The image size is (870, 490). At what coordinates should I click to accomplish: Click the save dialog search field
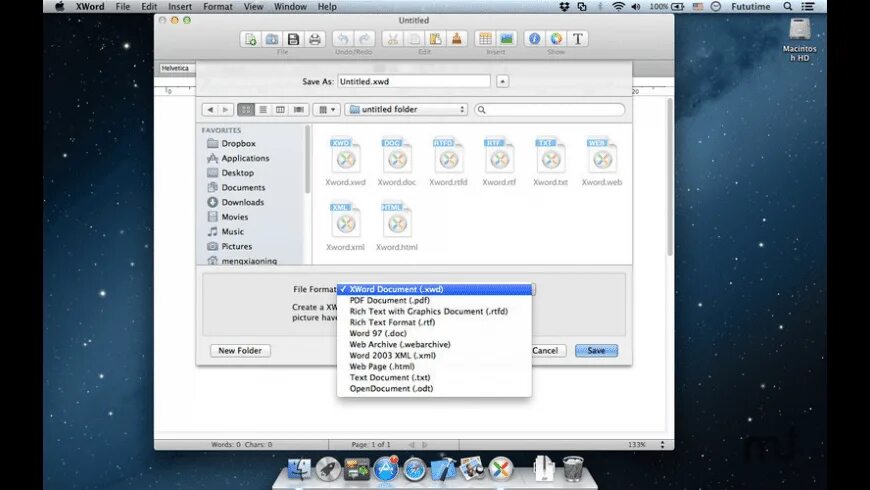549,110
